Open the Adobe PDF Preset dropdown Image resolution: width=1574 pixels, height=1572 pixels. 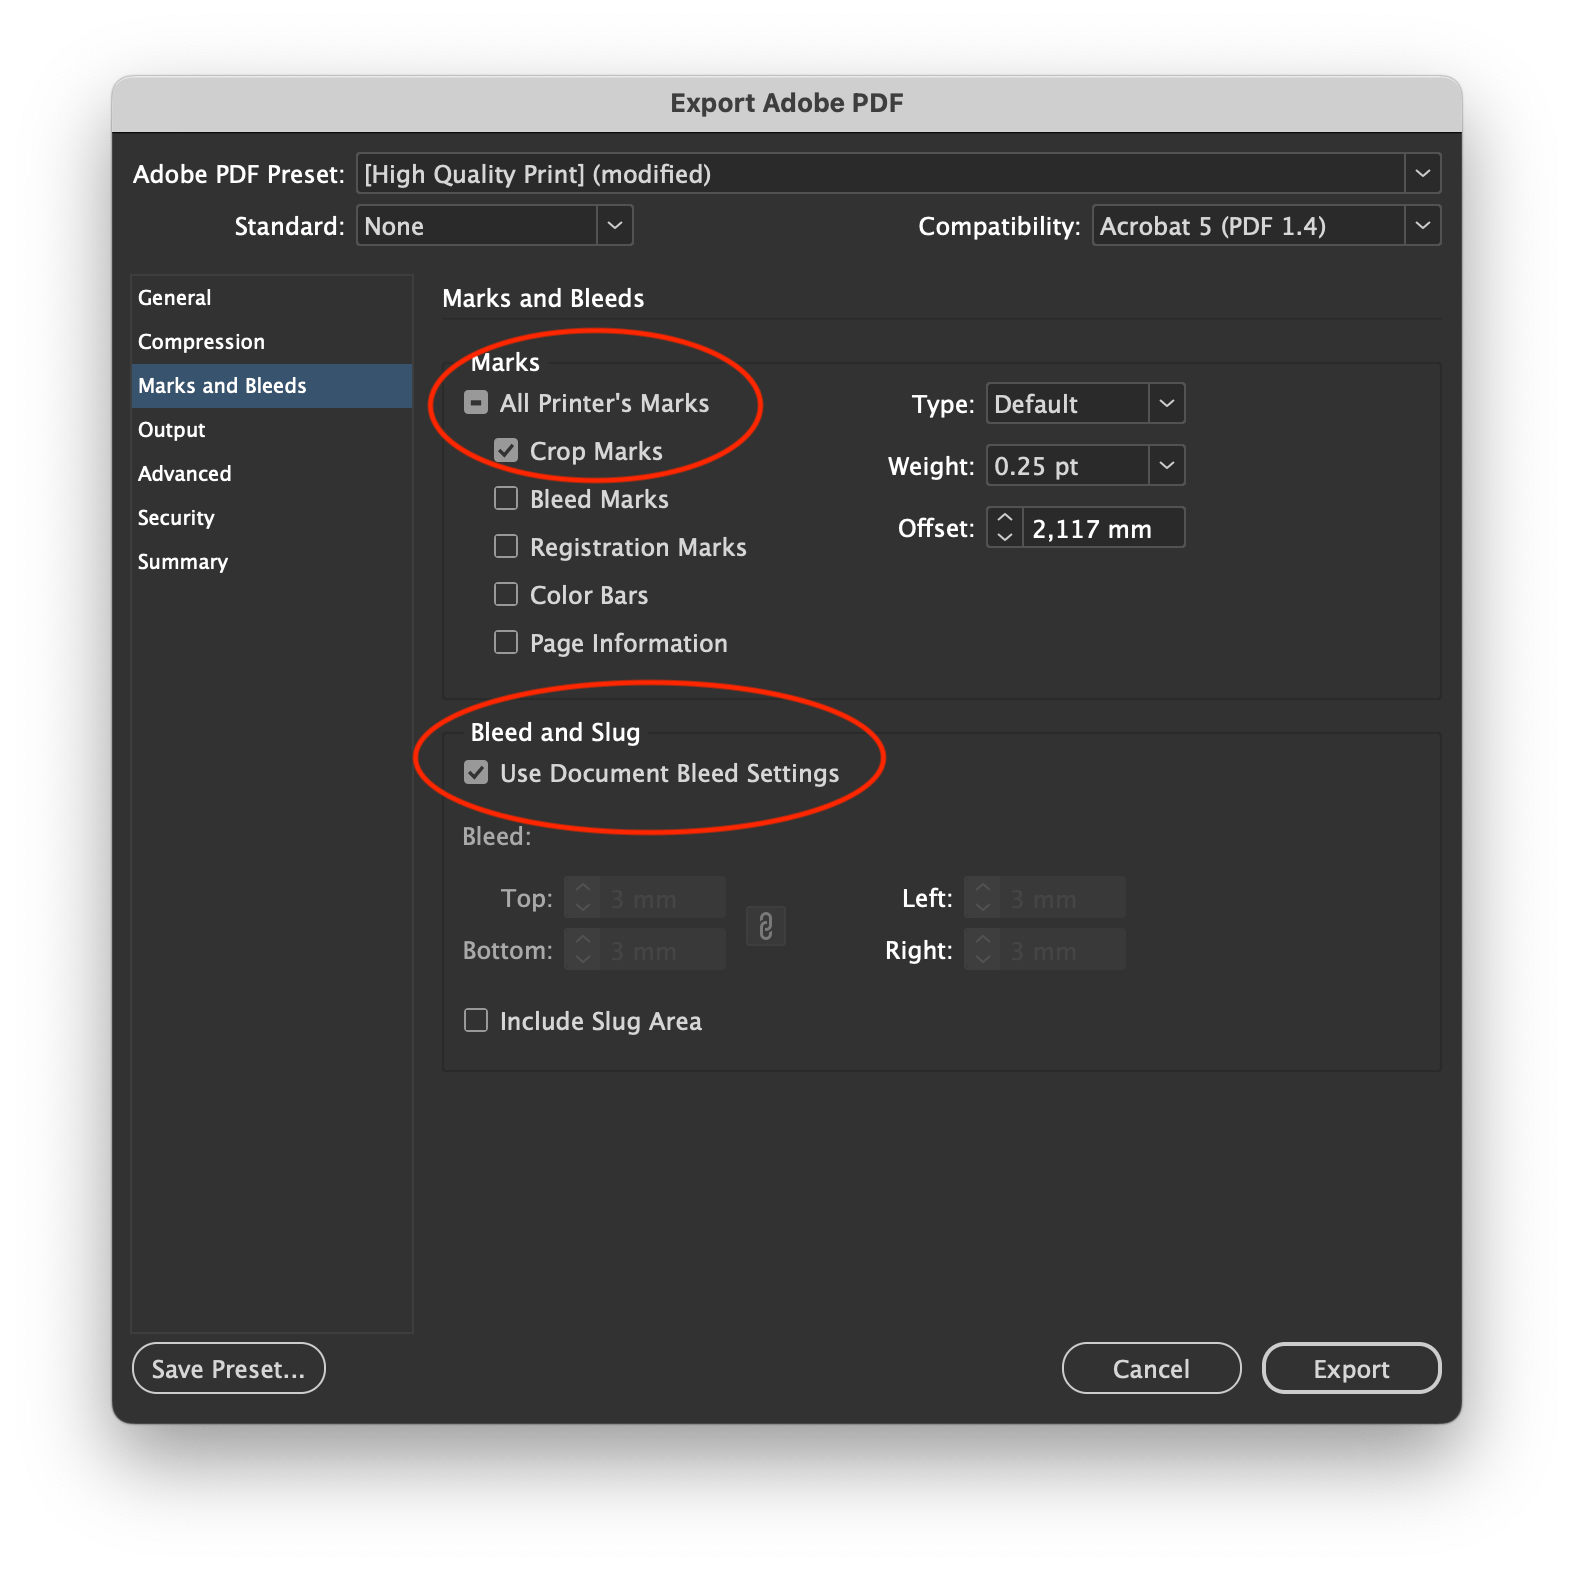pos(898,174)
